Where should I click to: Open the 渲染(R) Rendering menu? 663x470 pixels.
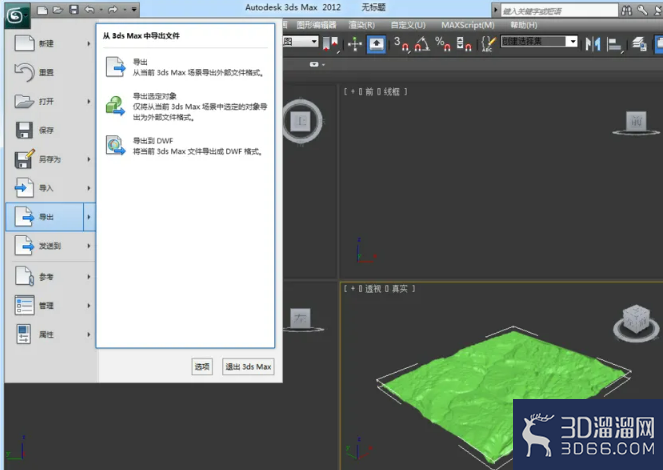click(x=362, y=25)
